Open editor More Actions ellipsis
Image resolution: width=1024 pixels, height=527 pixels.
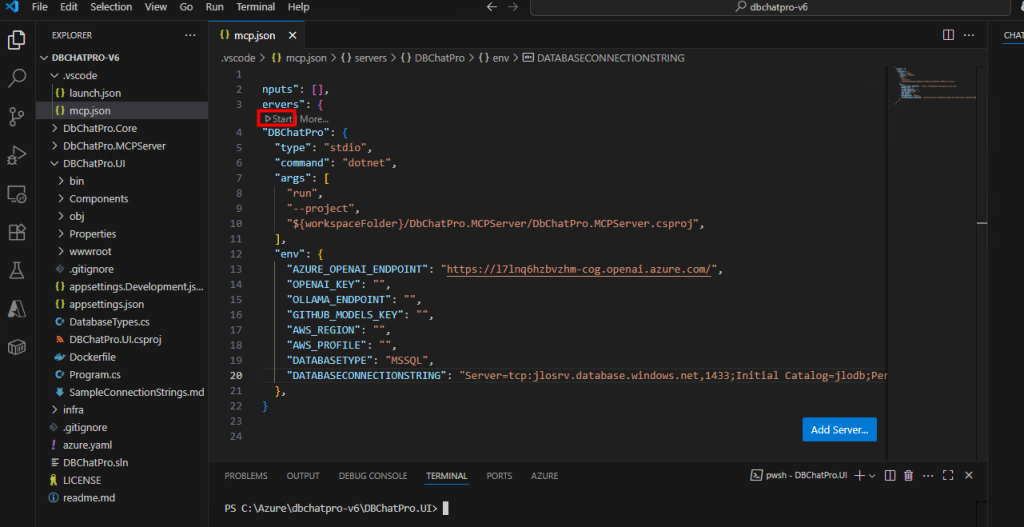coord(969,35)
